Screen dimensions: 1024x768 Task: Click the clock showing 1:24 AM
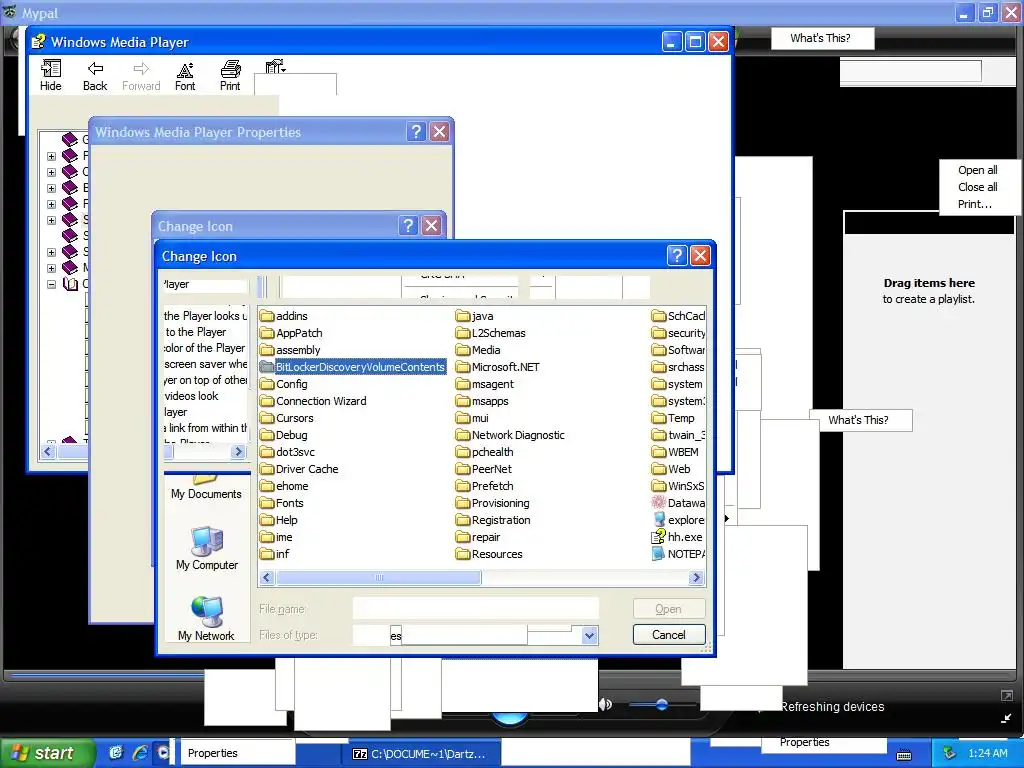pos(988,753)
